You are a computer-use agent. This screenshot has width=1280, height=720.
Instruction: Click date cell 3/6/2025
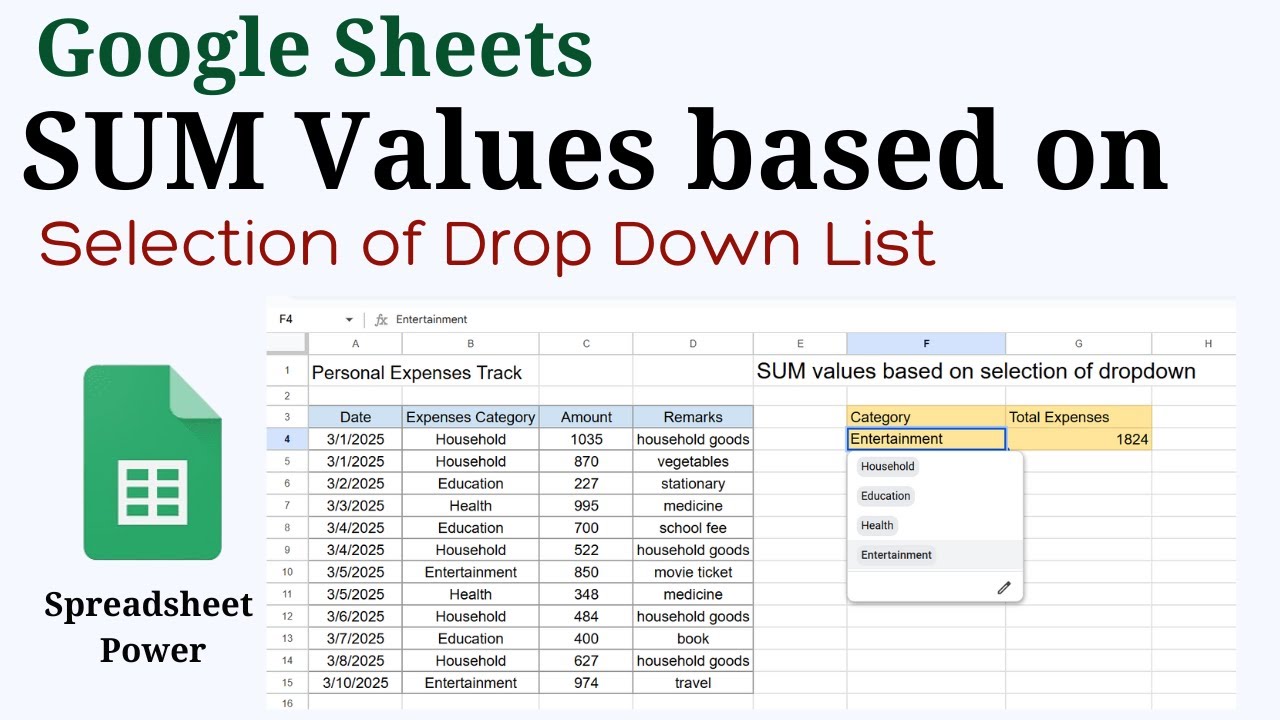[x=355, y=616]
